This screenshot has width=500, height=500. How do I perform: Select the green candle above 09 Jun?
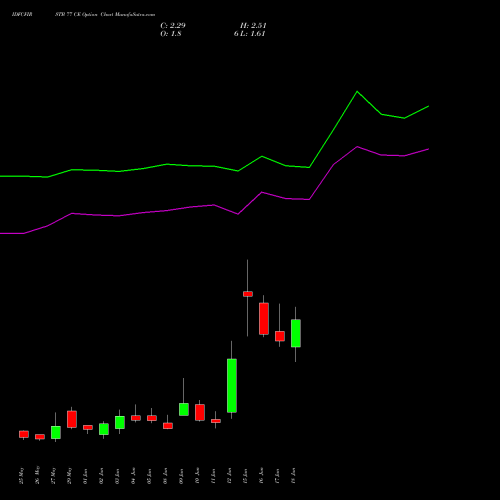(184, 410)
